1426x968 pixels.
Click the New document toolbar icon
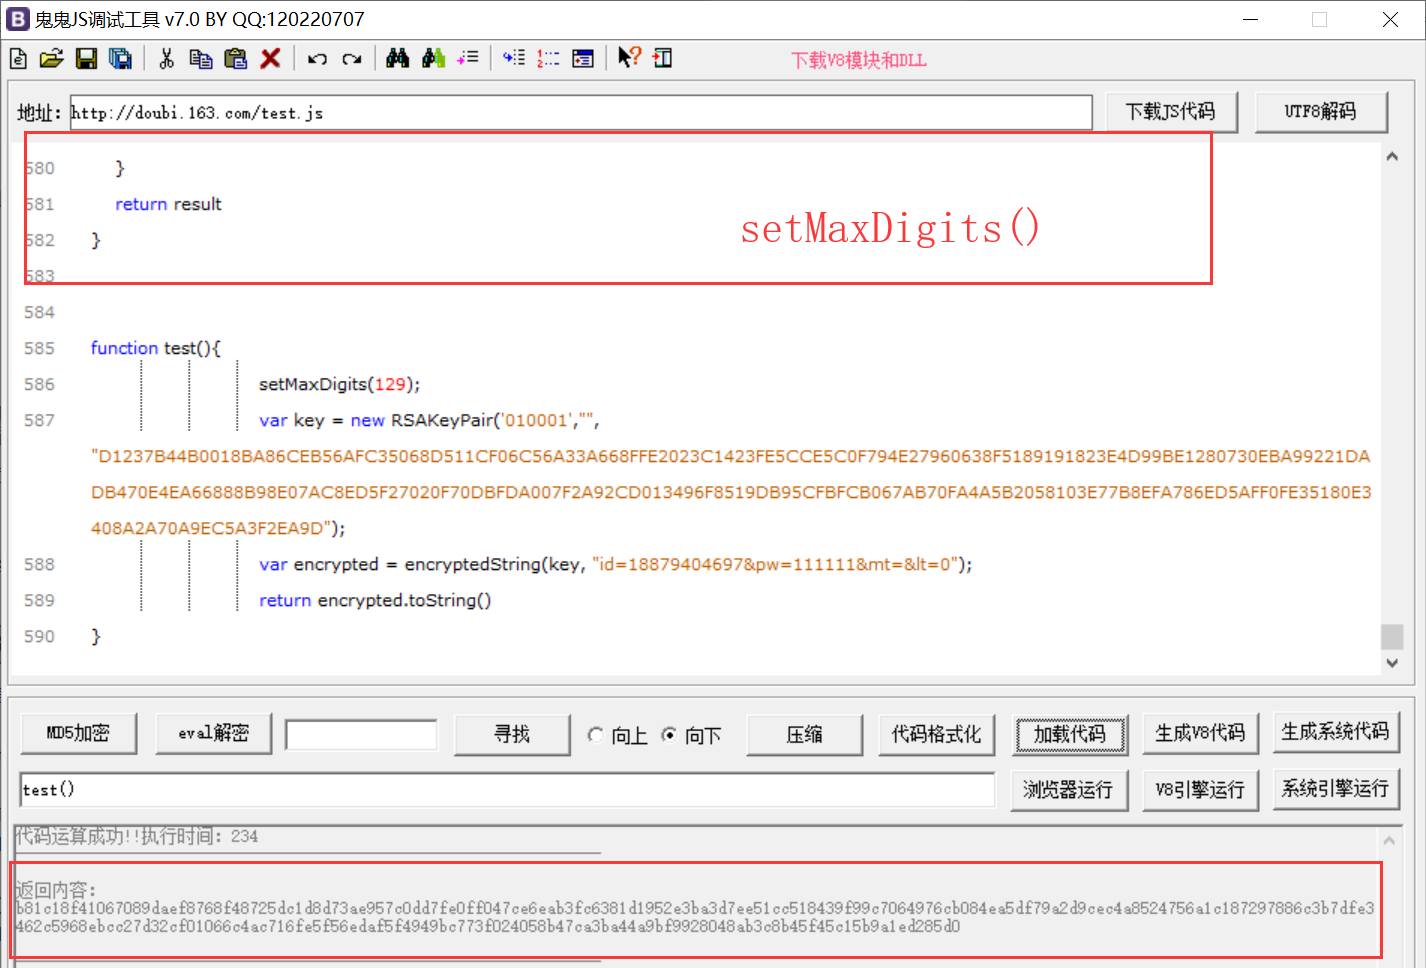[18, 59]
